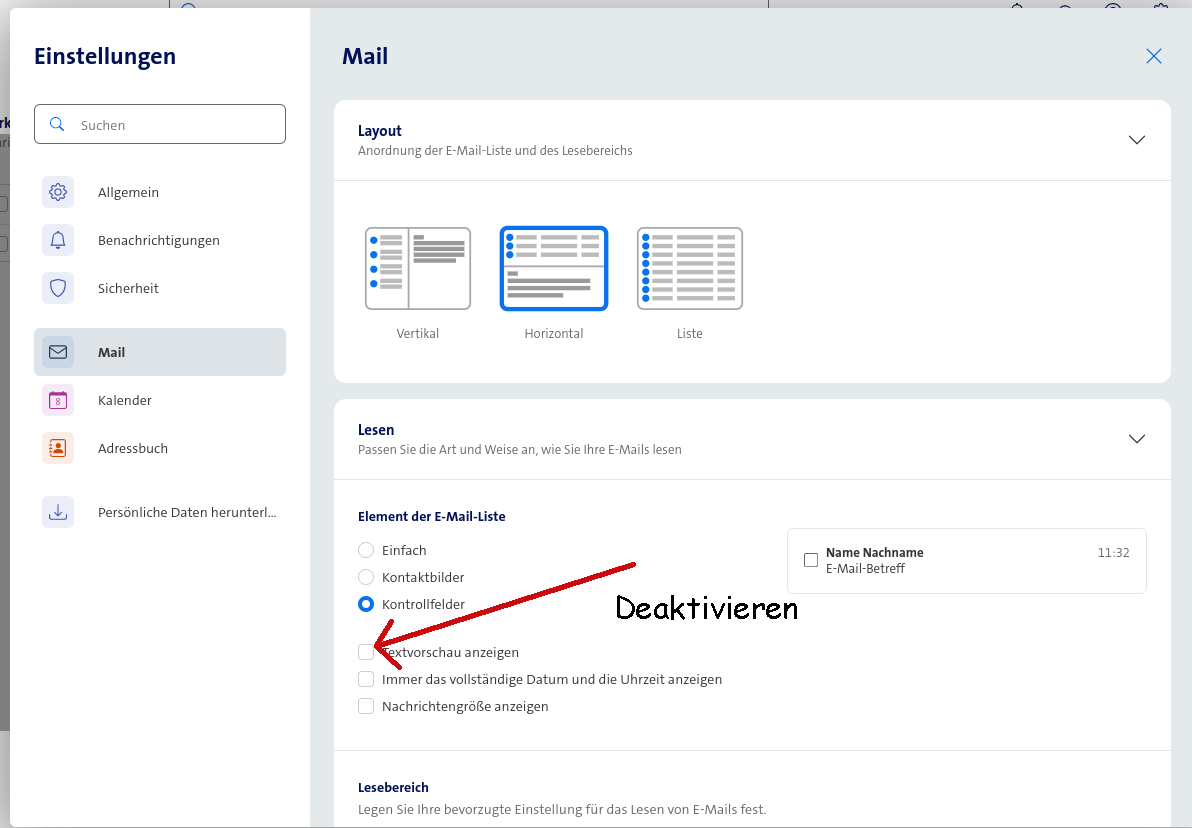
Task: Collapse the Lesen section chevron
Action: click(1136, 439)
